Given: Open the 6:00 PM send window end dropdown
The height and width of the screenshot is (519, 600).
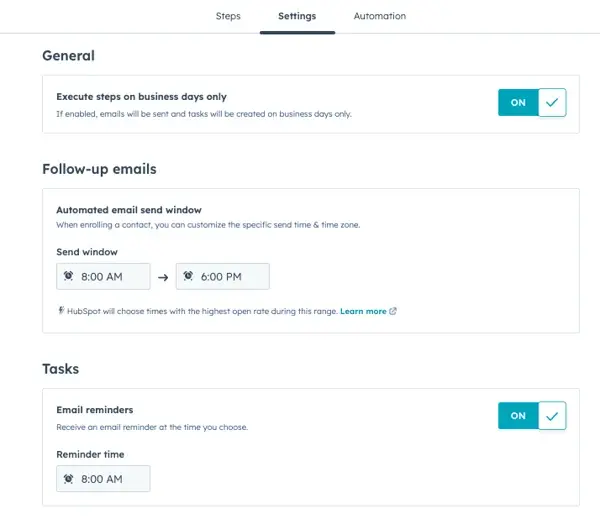Looking at the screenshot, I should tap(222, 277).
